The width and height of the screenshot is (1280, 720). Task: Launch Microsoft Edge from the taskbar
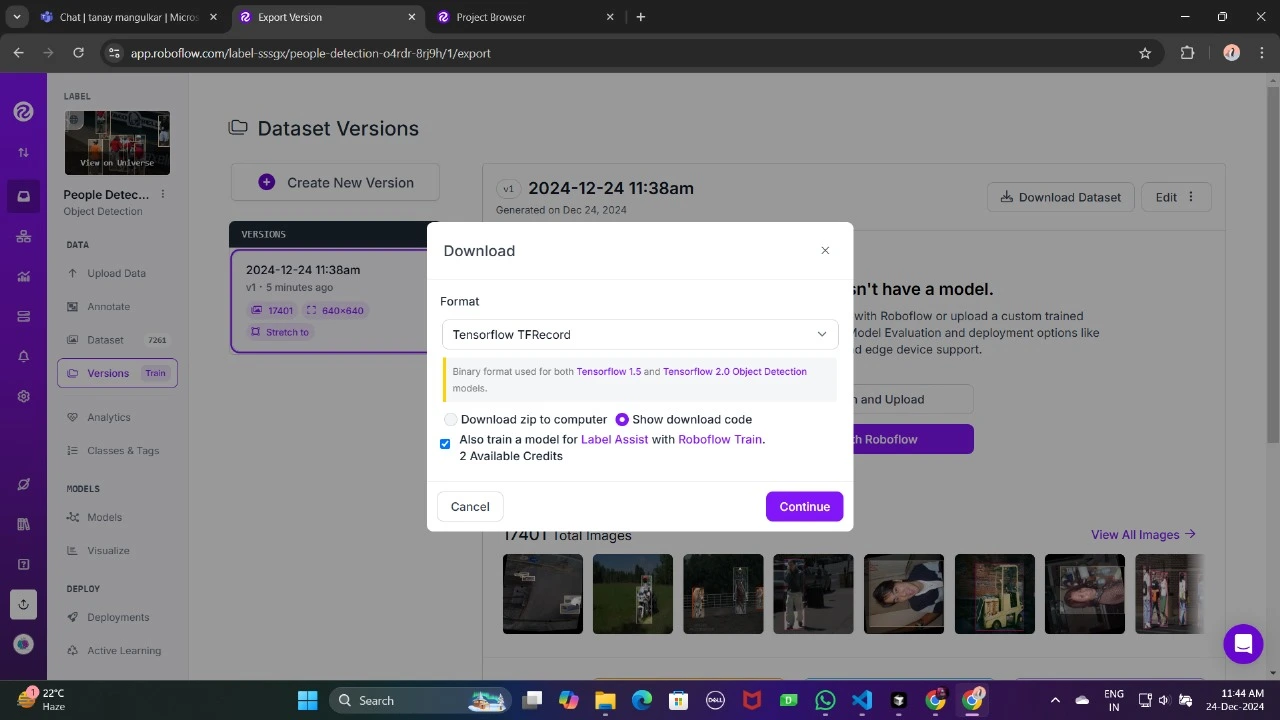pos(642,700)
